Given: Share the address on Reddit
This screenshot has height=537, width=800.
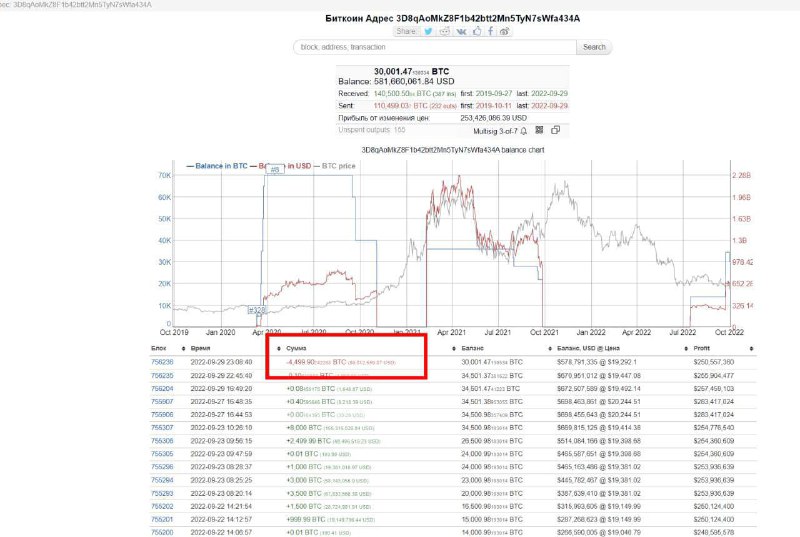Looking at the screenshot, I should tap(445, 32).
